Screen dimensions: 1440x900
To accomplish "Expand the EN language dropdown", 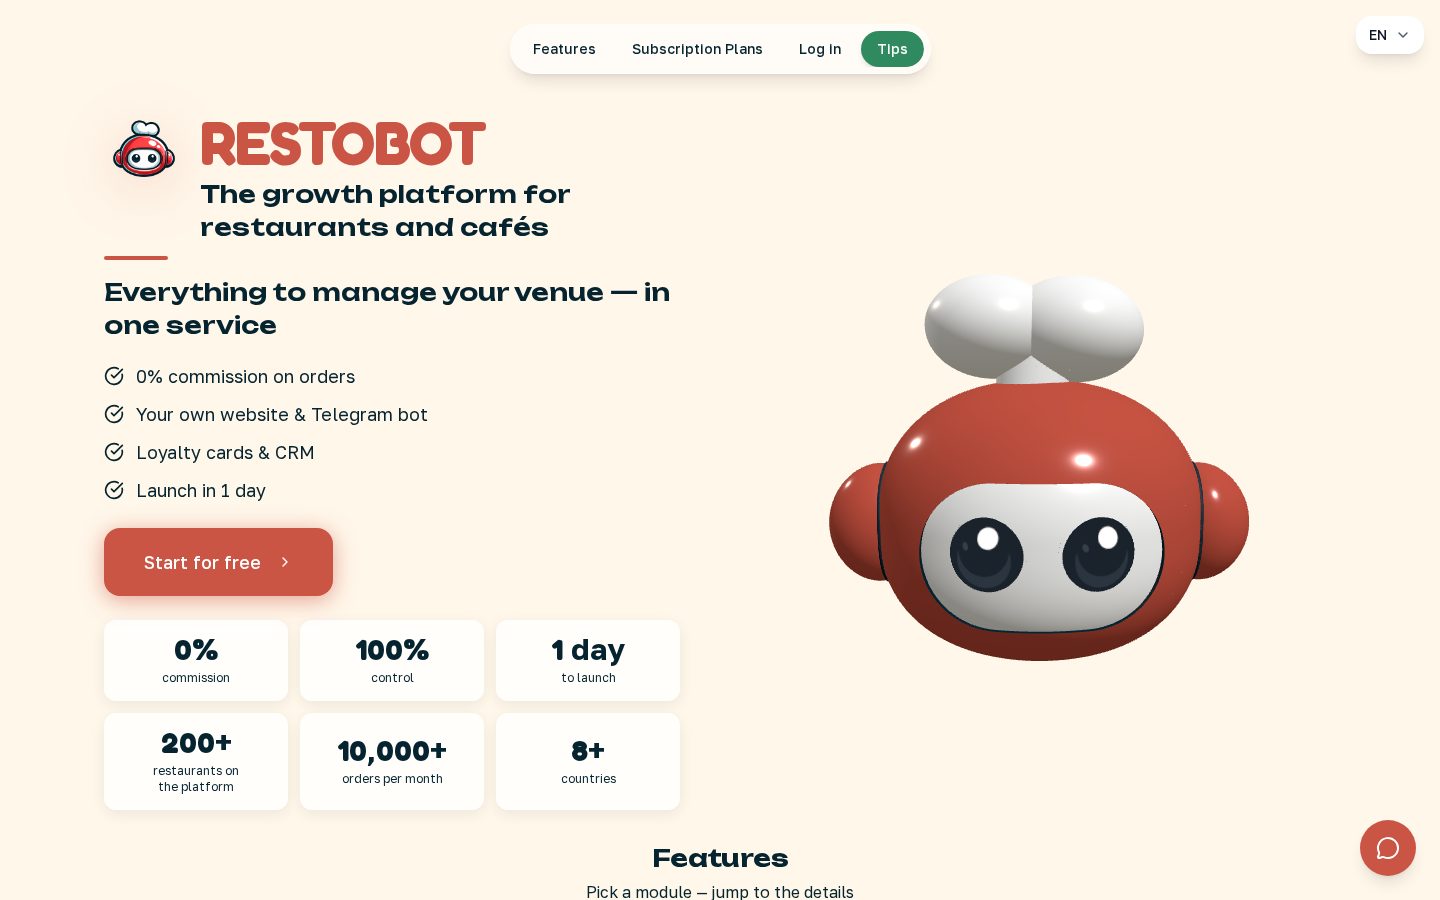I will click(1390, 35).
